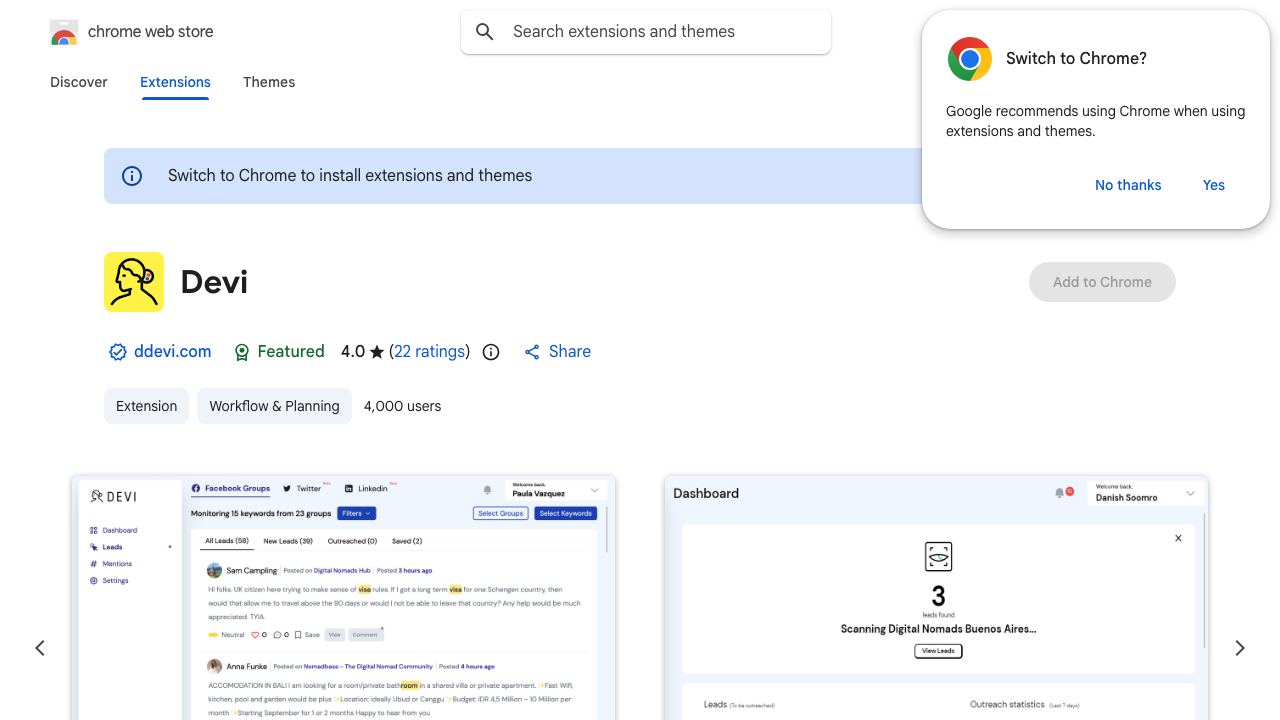
Task: Click the Share icon
Action: [x=532, y=352]
